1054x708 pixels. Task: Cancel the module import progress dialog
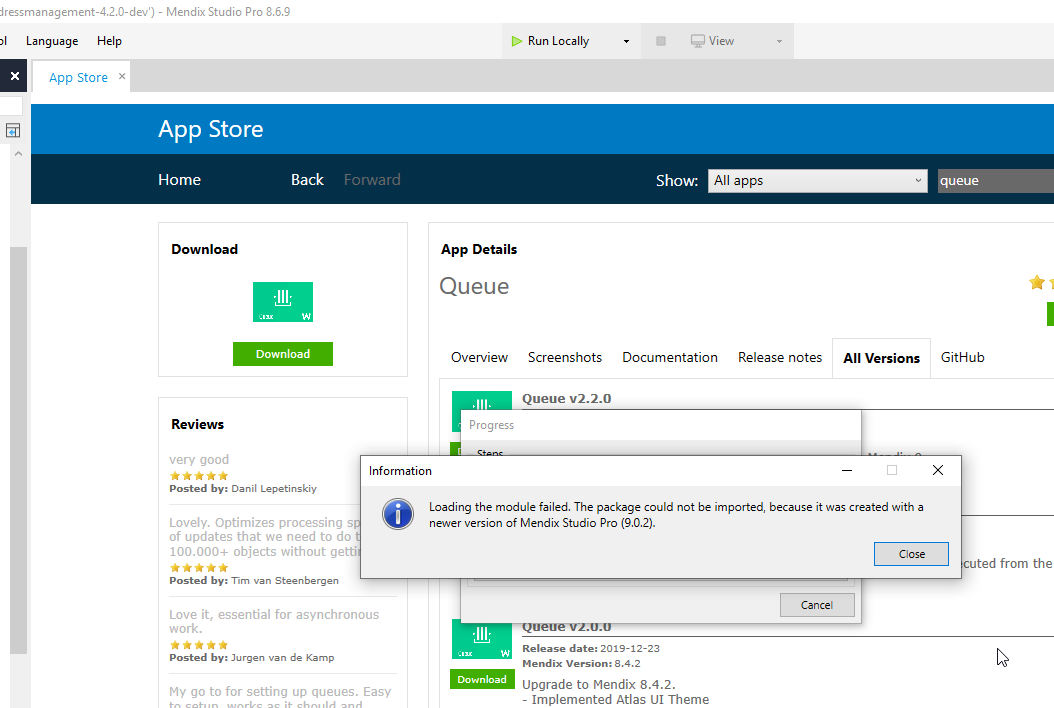(817, 604)
